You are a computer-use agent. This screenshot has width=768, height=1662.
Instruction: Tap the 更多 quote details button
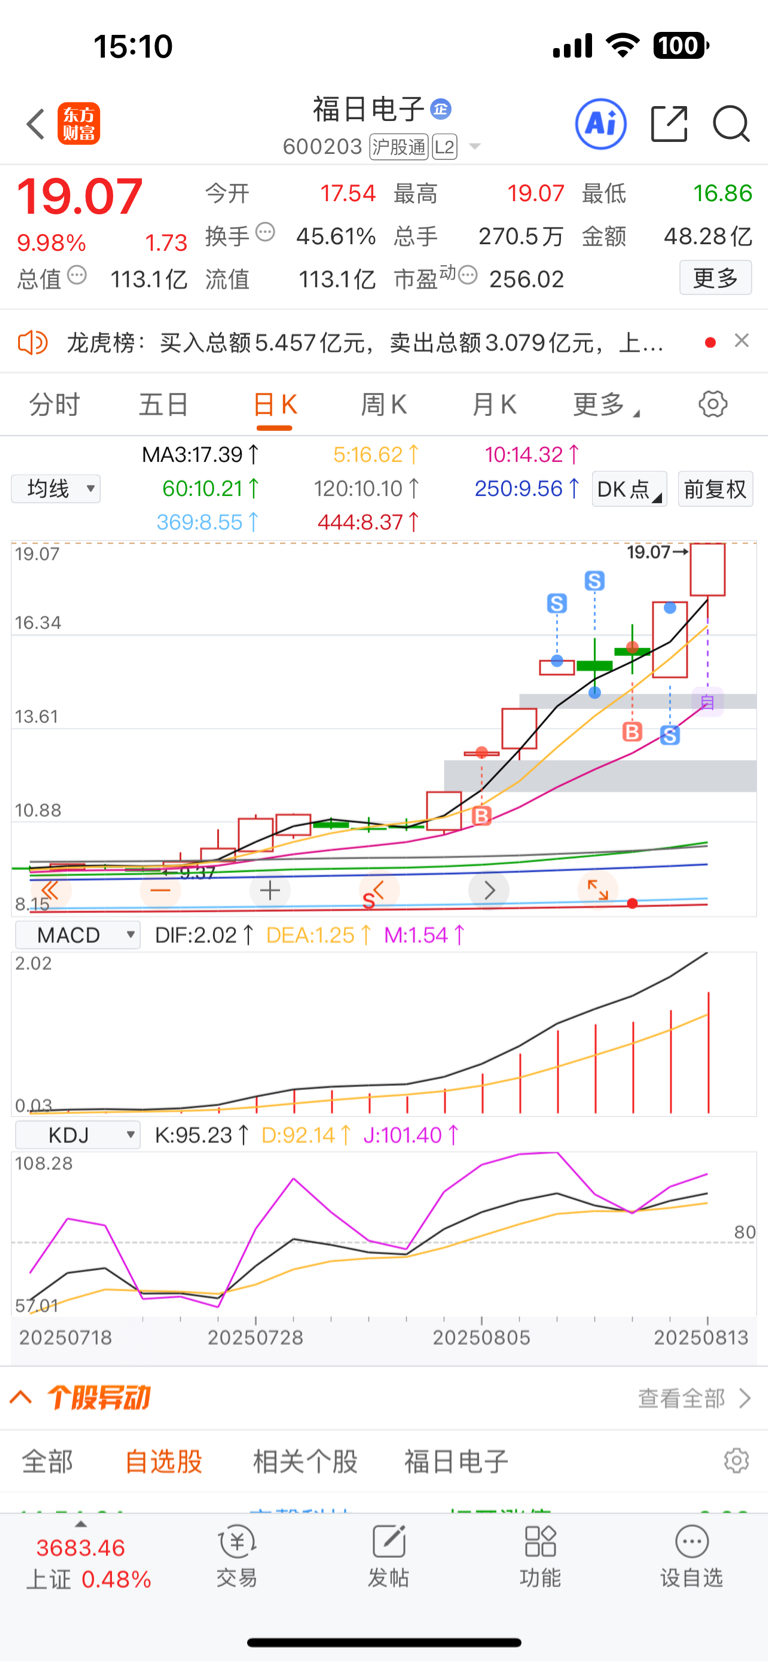pyautogui.click(x=716, y=278)
